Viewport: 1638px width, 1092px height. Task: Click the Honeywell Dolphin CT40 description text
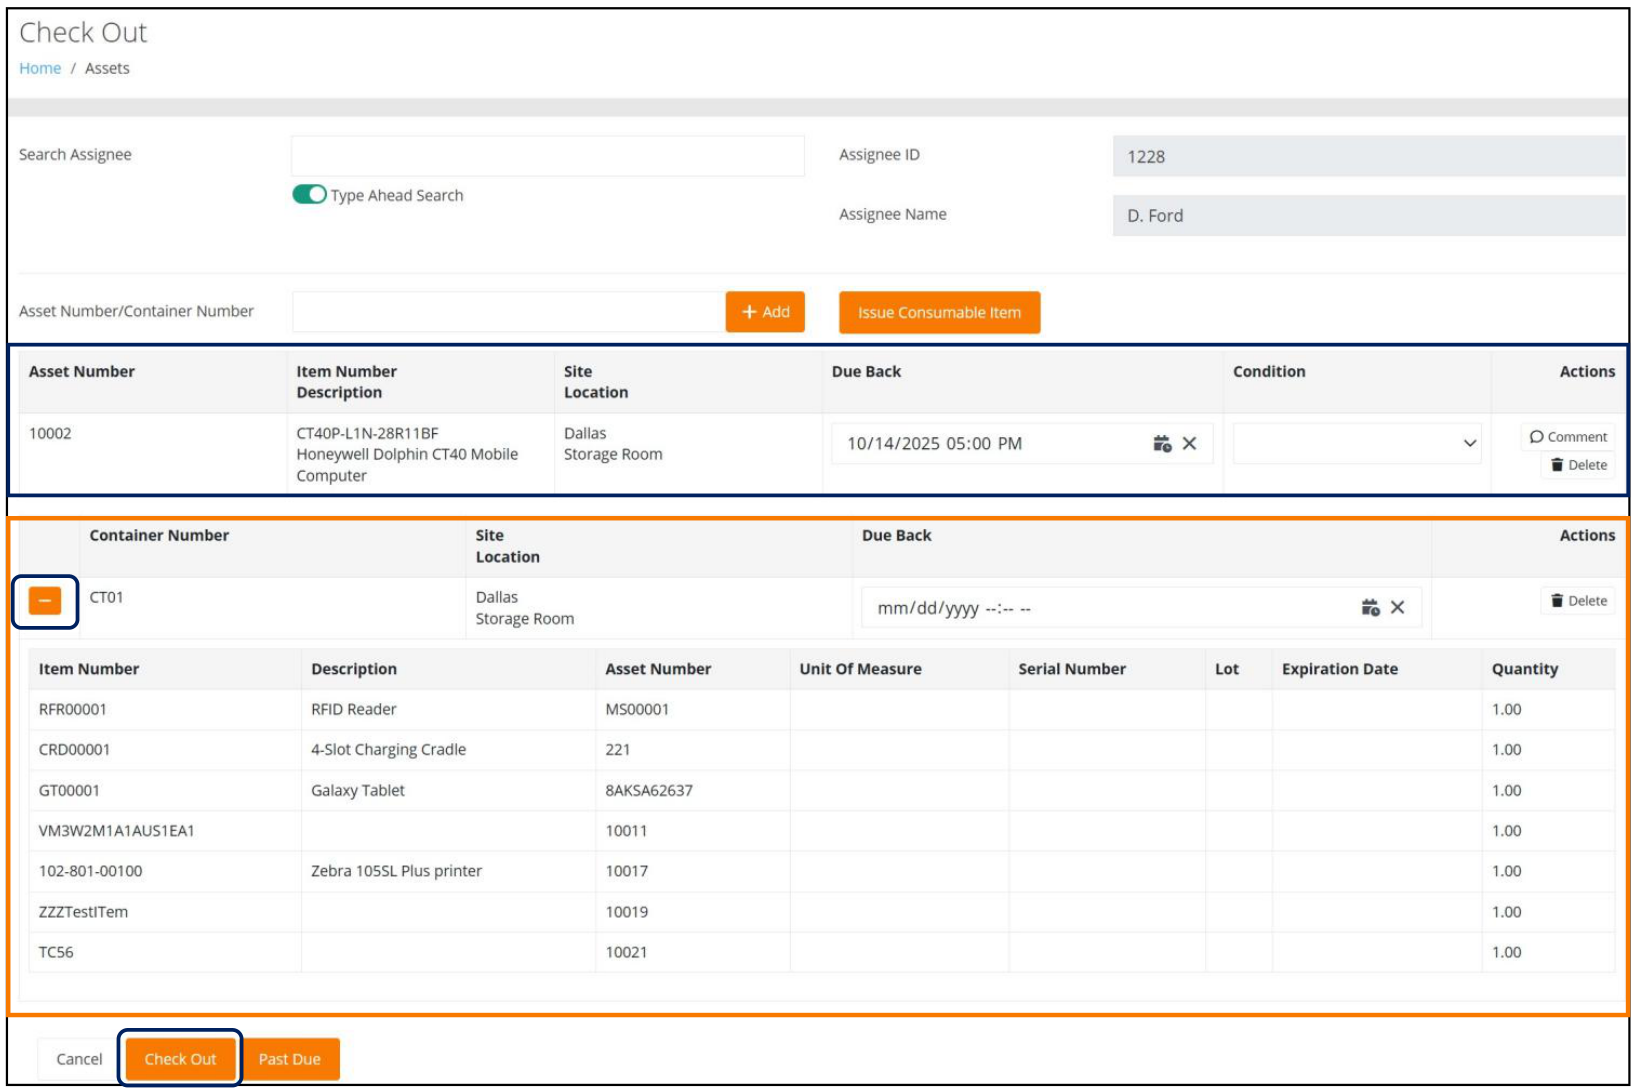pyautogui.click(x=407, y=465)
